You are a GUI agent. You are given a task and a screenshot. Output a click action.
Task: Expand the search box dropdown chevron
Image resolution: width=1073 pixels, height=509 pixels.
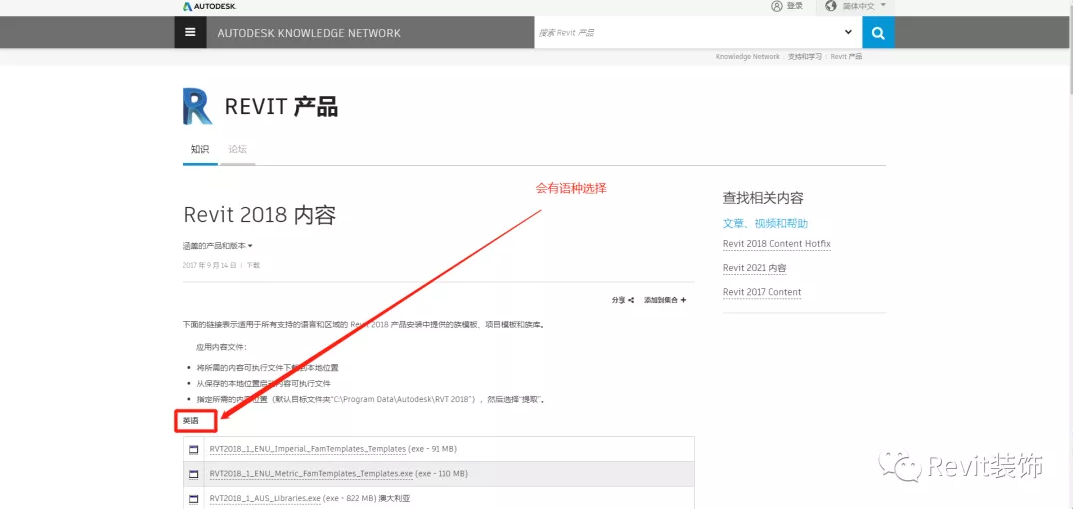848,33
